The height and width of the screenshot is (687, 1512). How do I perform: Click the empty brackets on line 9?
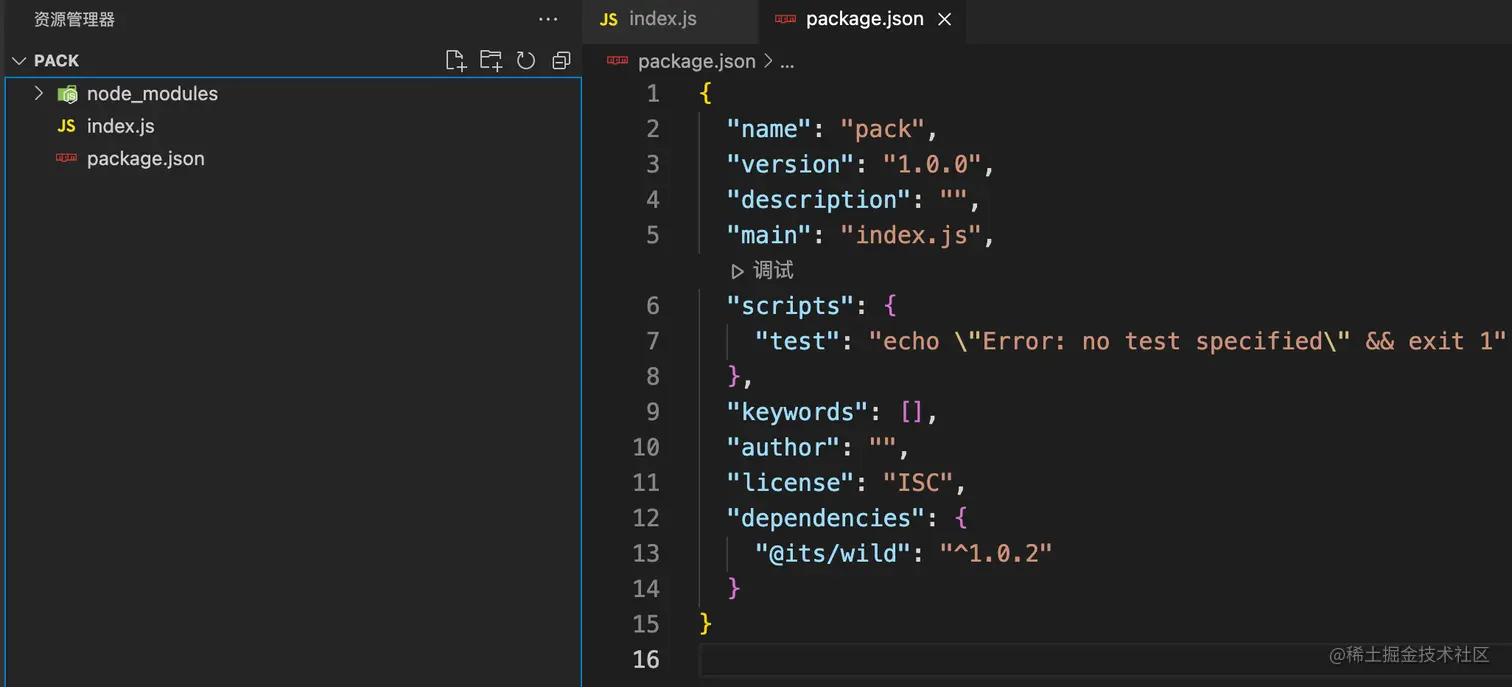point(912,412)
